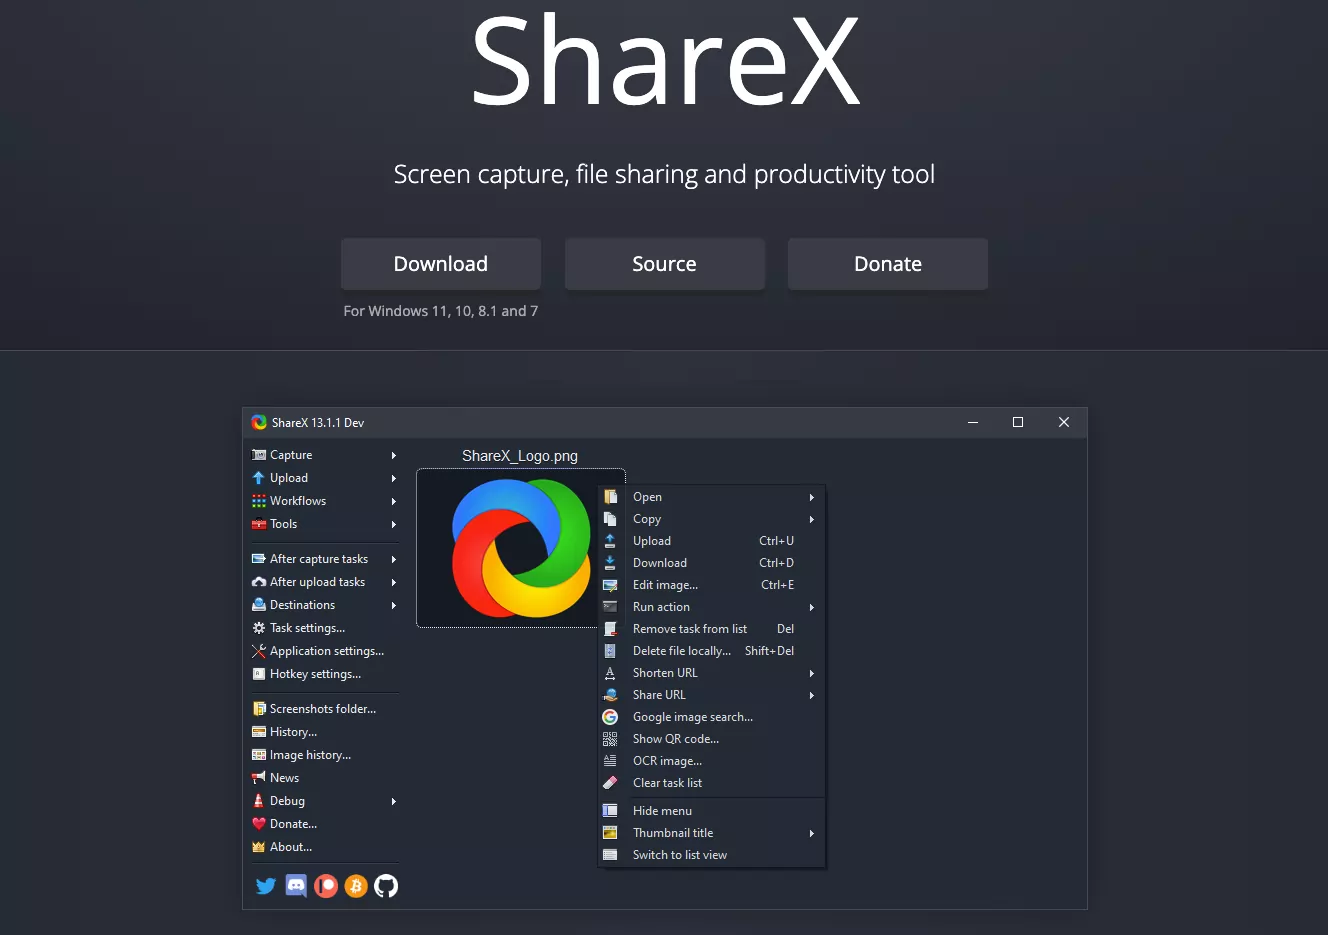Screen dimensions: 1328x935
Task: Choose Switch to list view
Action: 711,855
